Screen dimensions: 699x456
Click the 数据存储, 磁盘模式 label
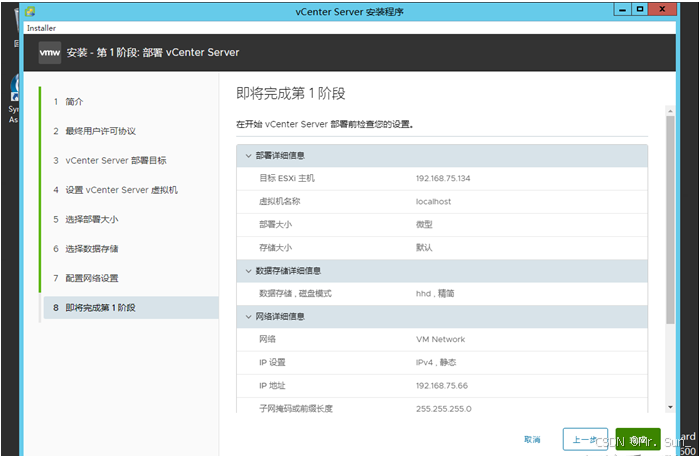295,293
